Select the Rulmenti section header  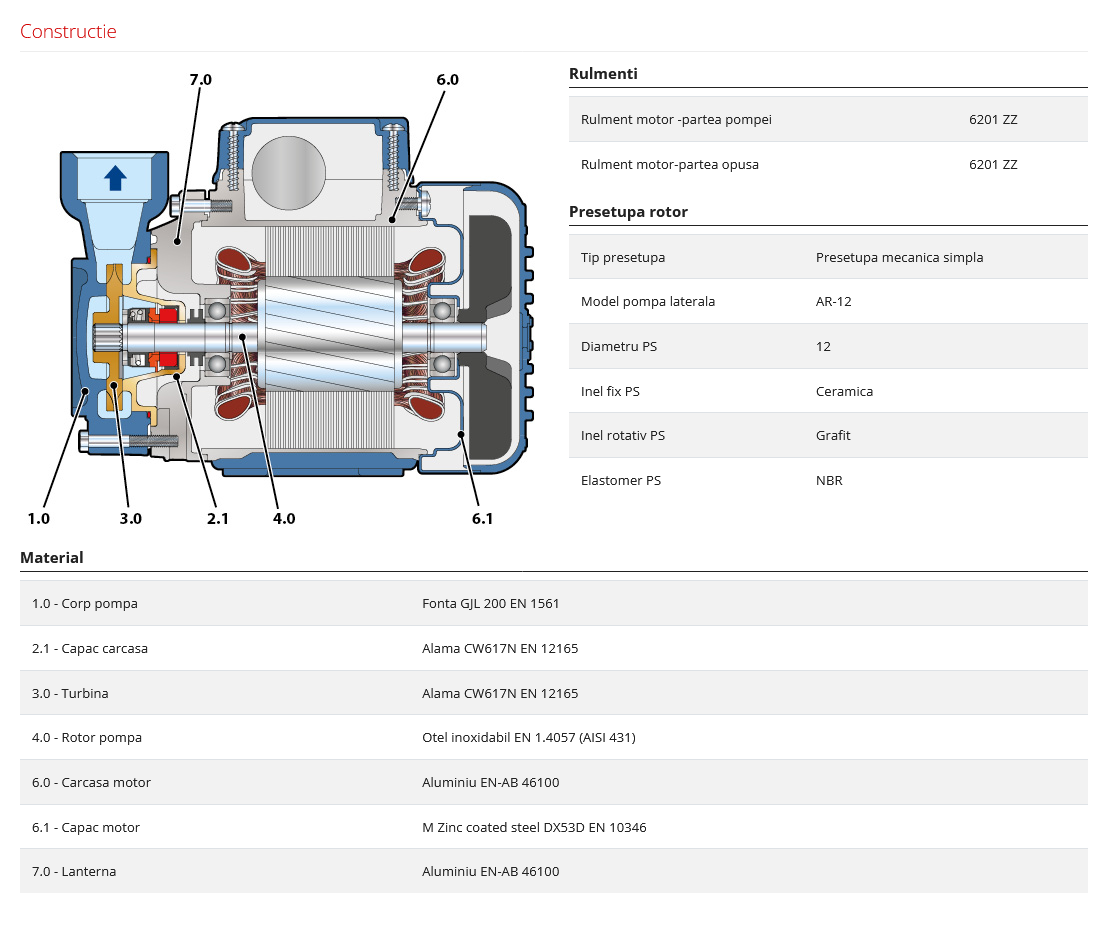603,73
